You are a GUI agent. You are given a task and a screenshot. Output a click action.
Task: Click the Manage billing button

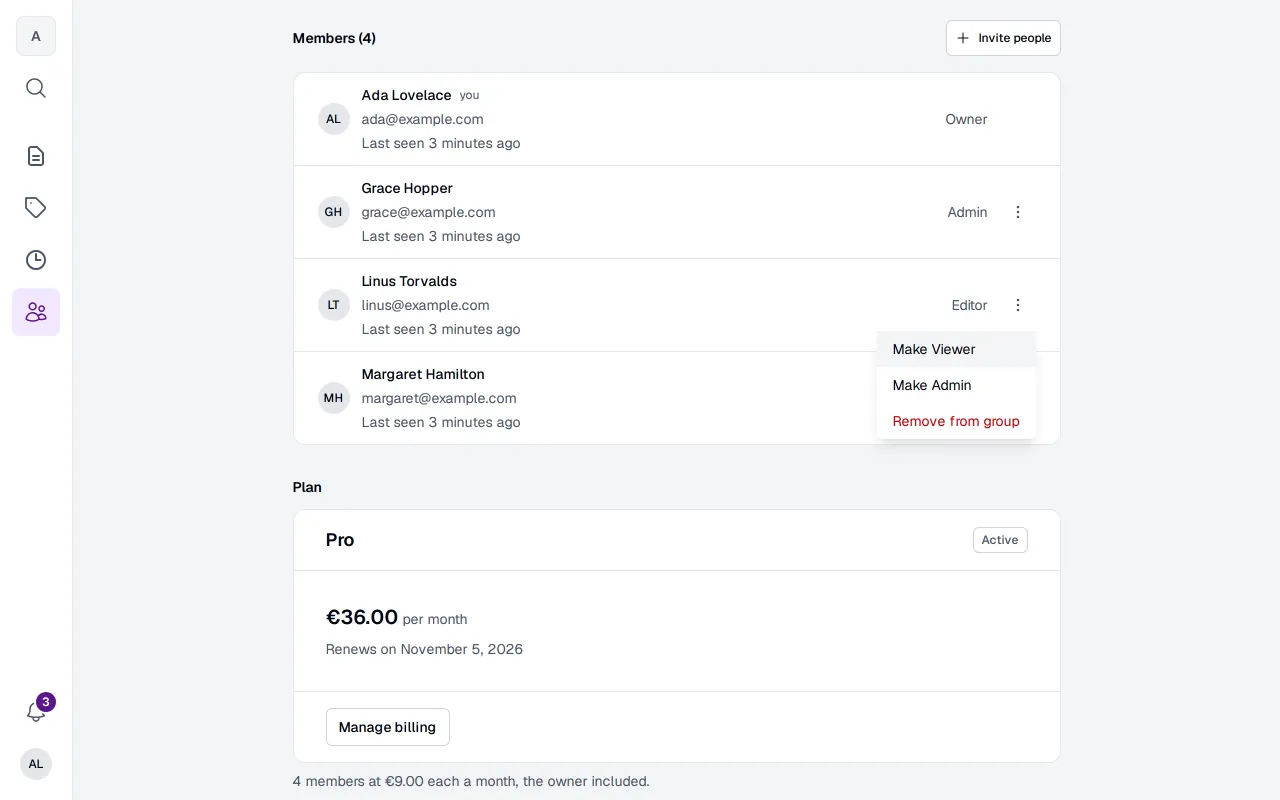388,727
